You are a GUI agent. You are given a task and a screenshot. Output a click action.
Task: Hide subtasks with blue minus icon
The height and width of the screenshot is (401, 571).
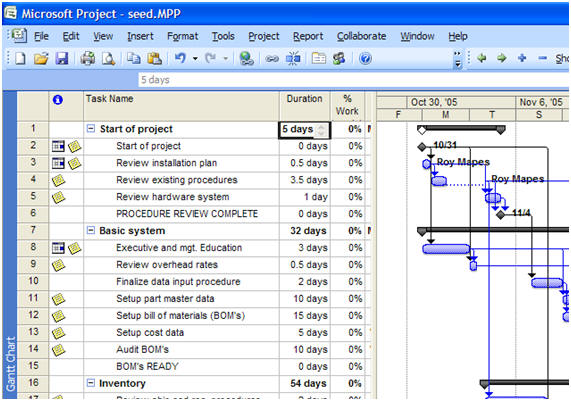(x=543, y=58)
